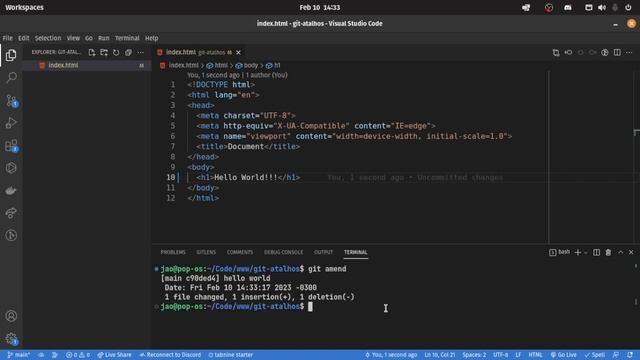640x360 pixels.
Task: Switch to the Problems panel tab
Action: [x=173, y=252]
